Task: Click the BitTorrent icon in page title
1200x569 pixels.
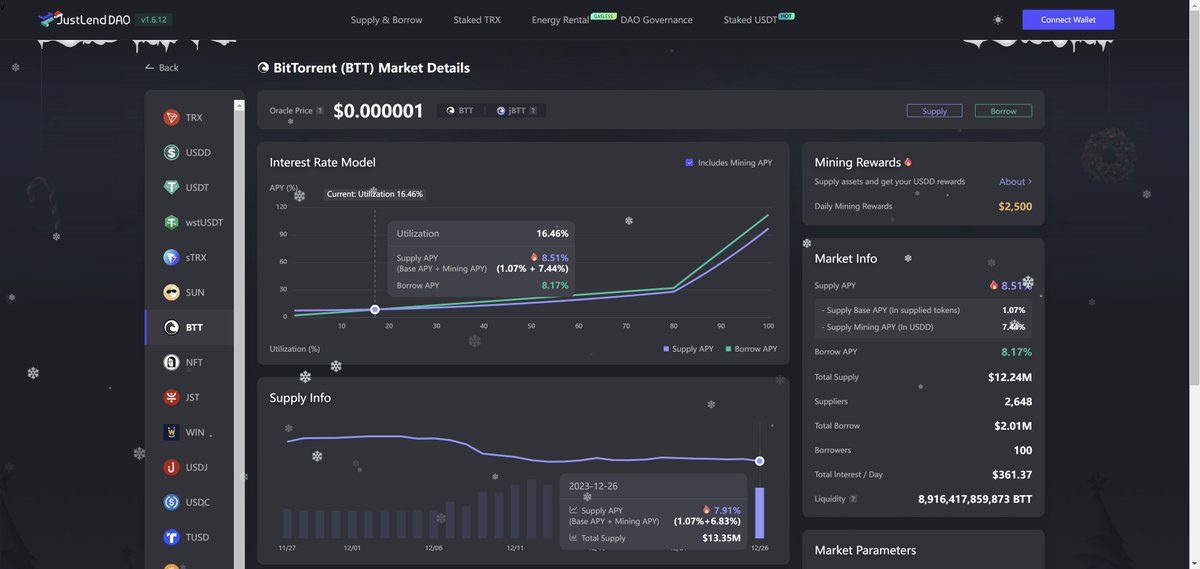Action: [263, 68]
